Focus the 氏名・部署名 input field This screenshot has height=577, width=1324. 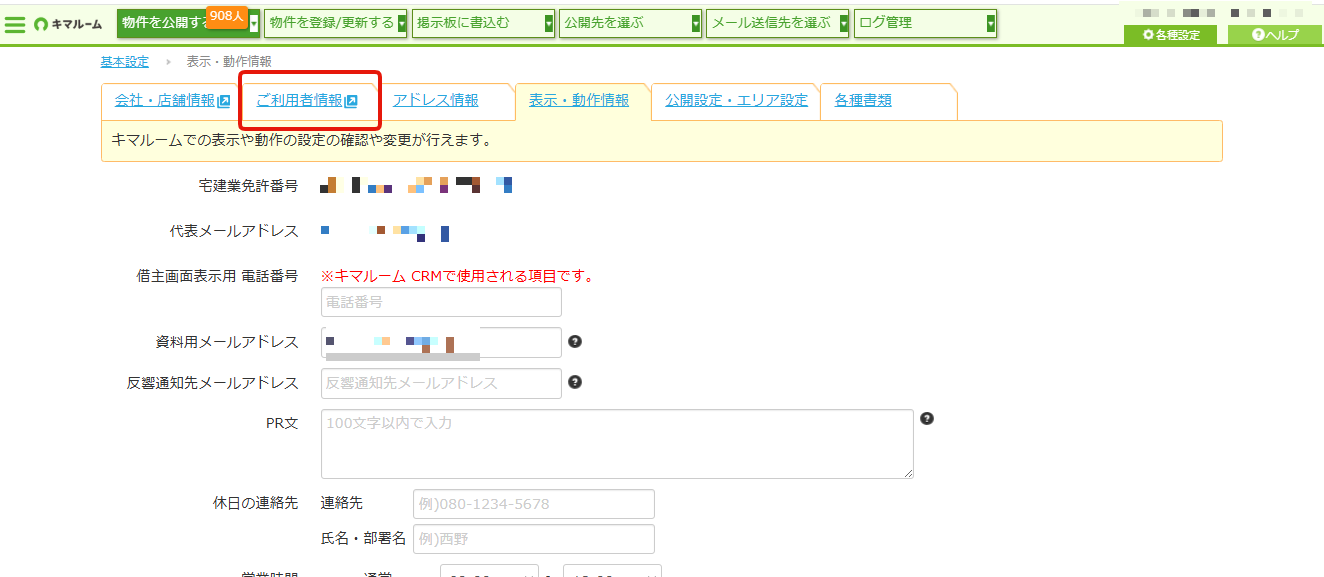(x=534, y=539)
